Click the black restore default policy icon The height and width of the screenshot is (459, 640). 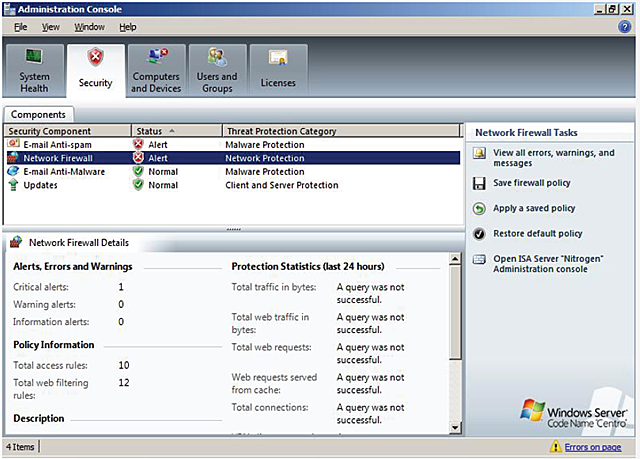(479, 234)
